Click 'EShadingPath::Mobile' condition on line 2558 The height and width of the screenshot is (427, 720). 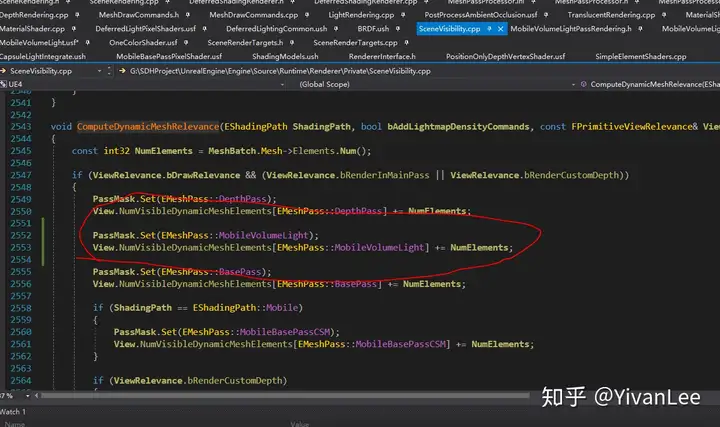(245, 308)
